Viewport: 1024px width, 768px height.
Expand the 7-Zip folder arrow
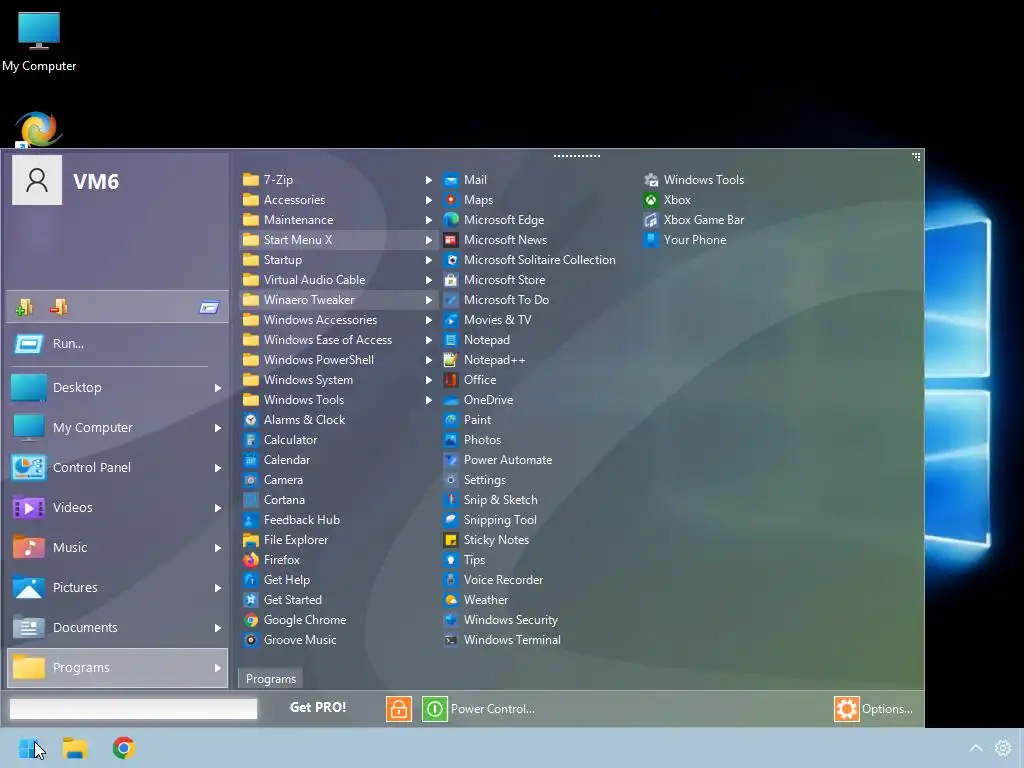coord(428,180)
